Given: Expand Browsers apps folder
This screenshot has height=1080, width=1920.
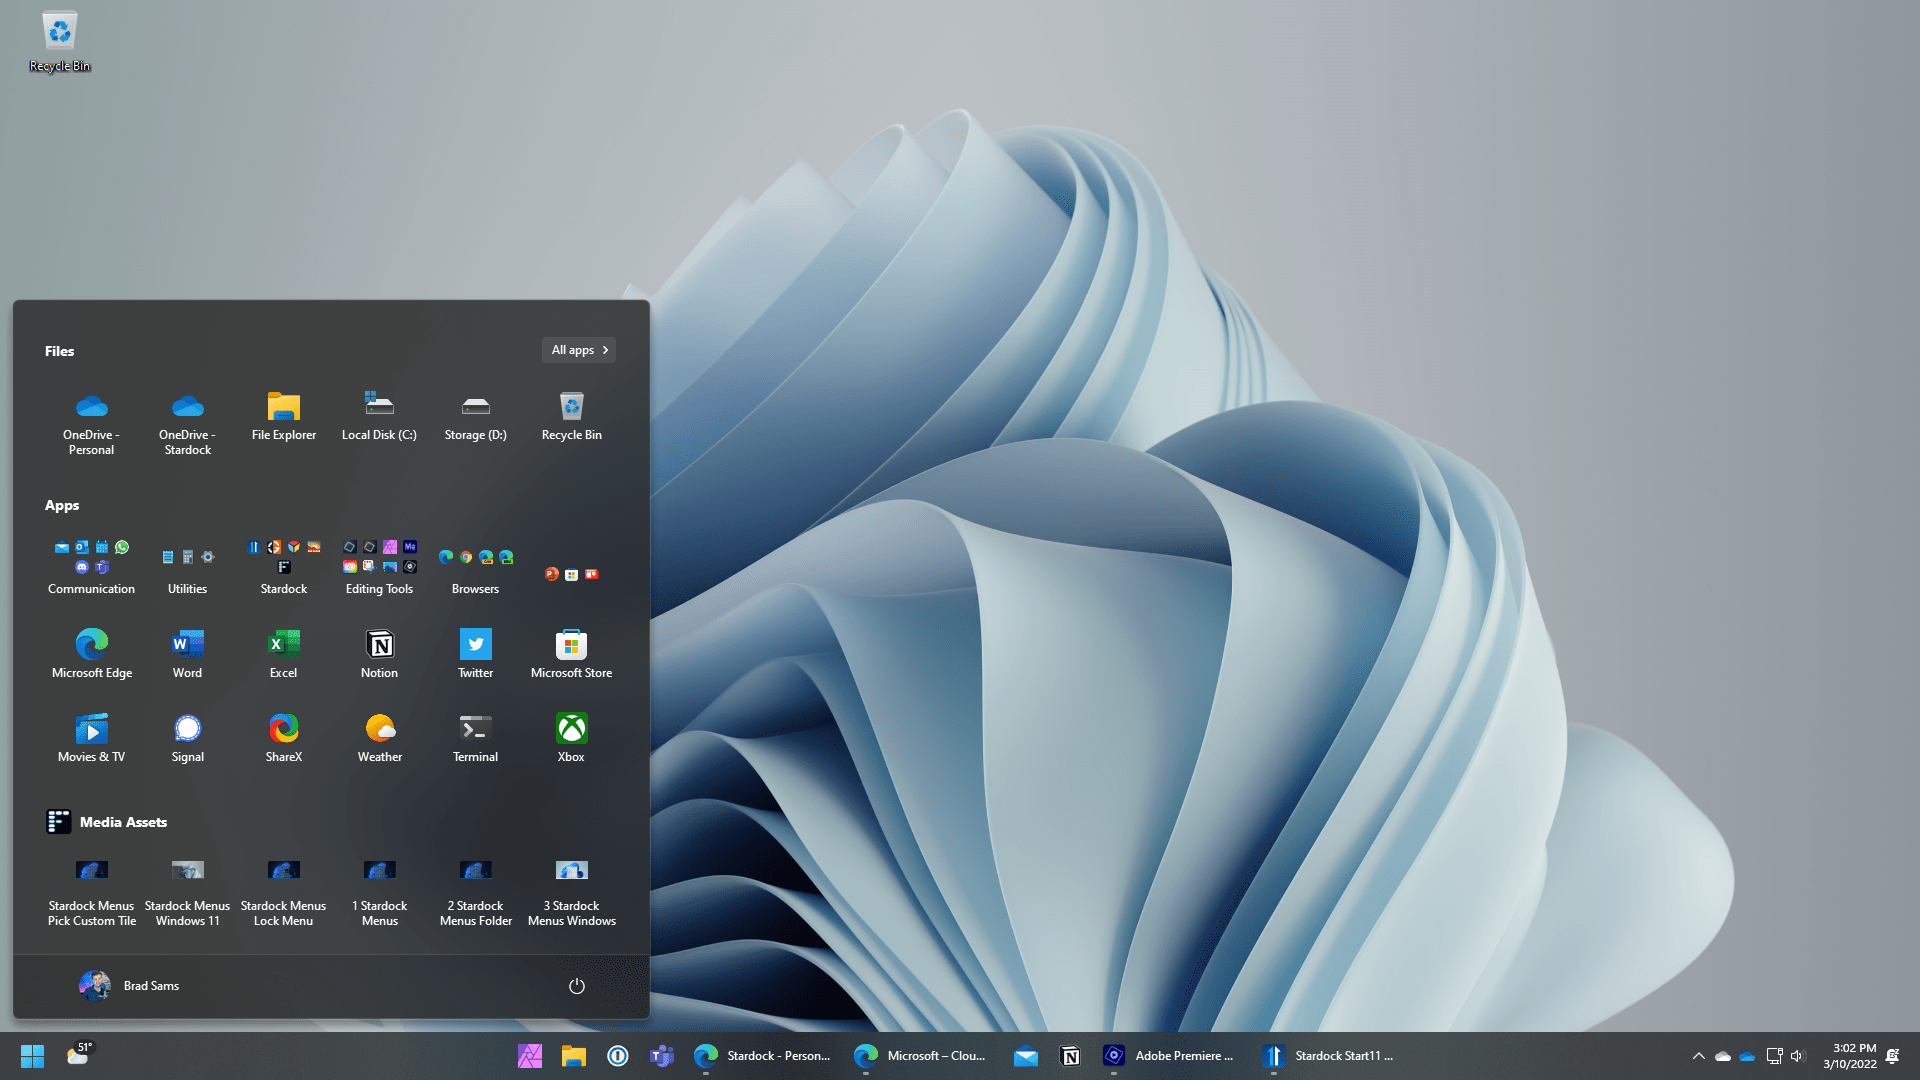Looking at the screenshot, I should click(x=475, y=560).
